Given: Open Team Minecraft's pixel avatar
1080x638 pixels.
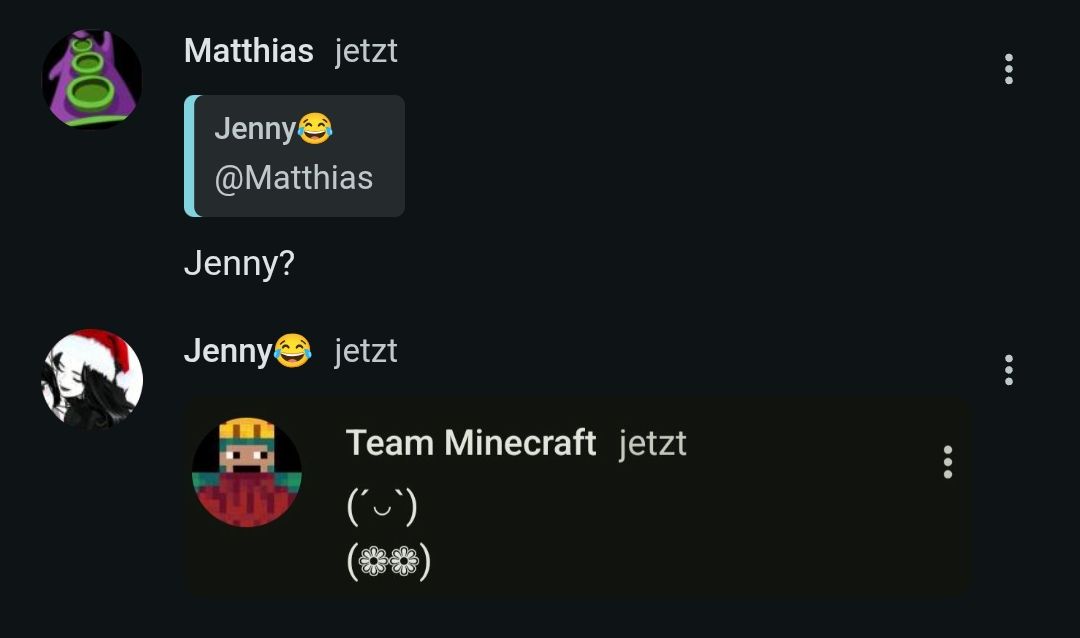Looking at the screenshot, I should (247, 472).
